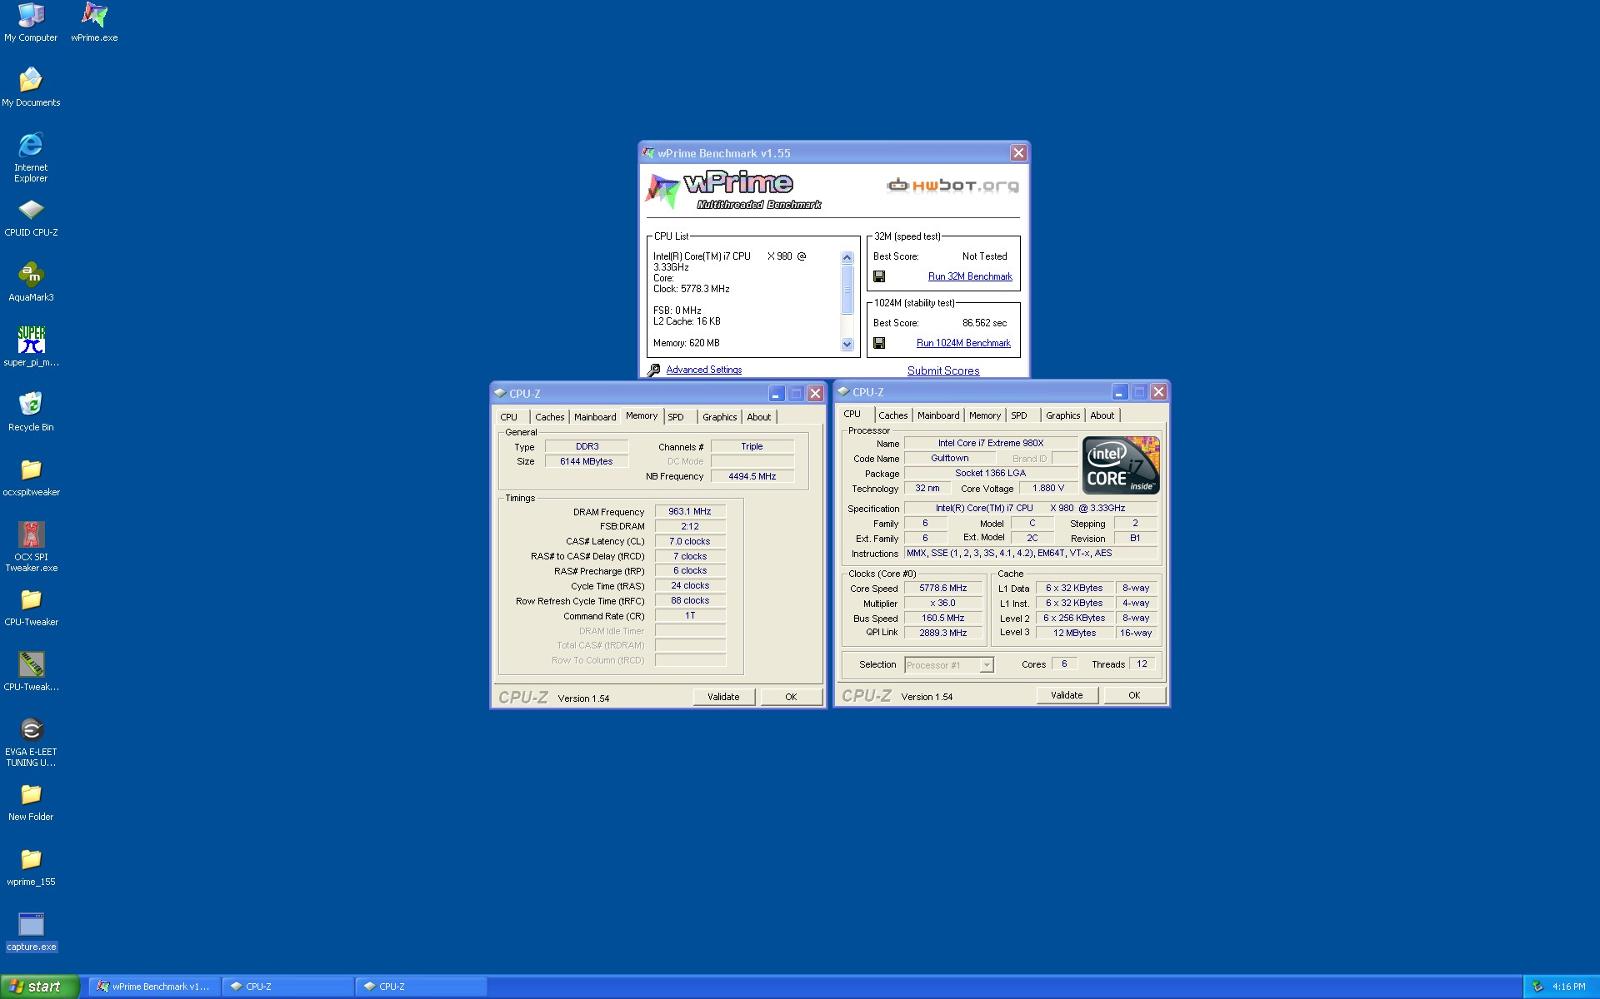Open About tab in the Memory CPU-Z window
Viewport: 1600px width, 999px height.
759,418
